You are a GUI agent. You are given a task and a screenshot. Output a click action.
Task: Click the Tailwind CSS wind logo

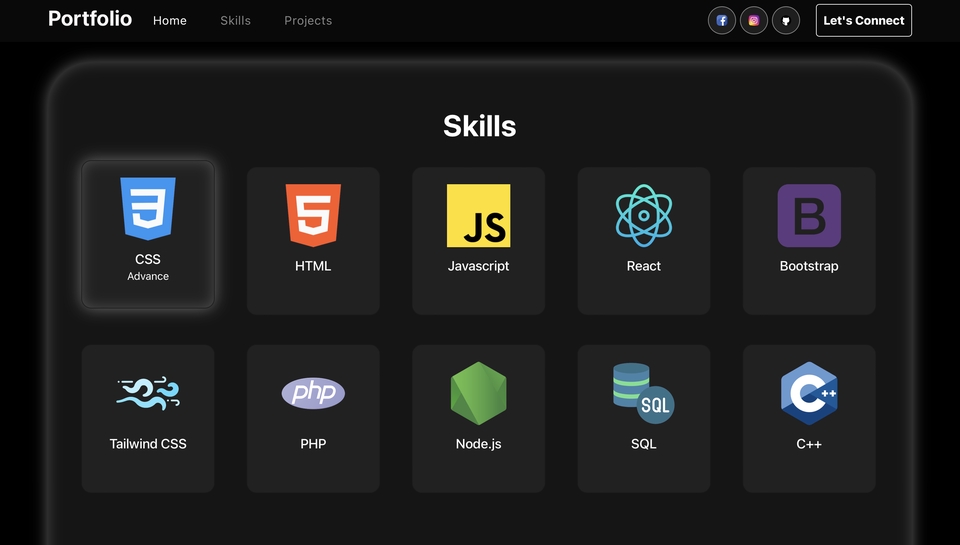click(148, 393)
